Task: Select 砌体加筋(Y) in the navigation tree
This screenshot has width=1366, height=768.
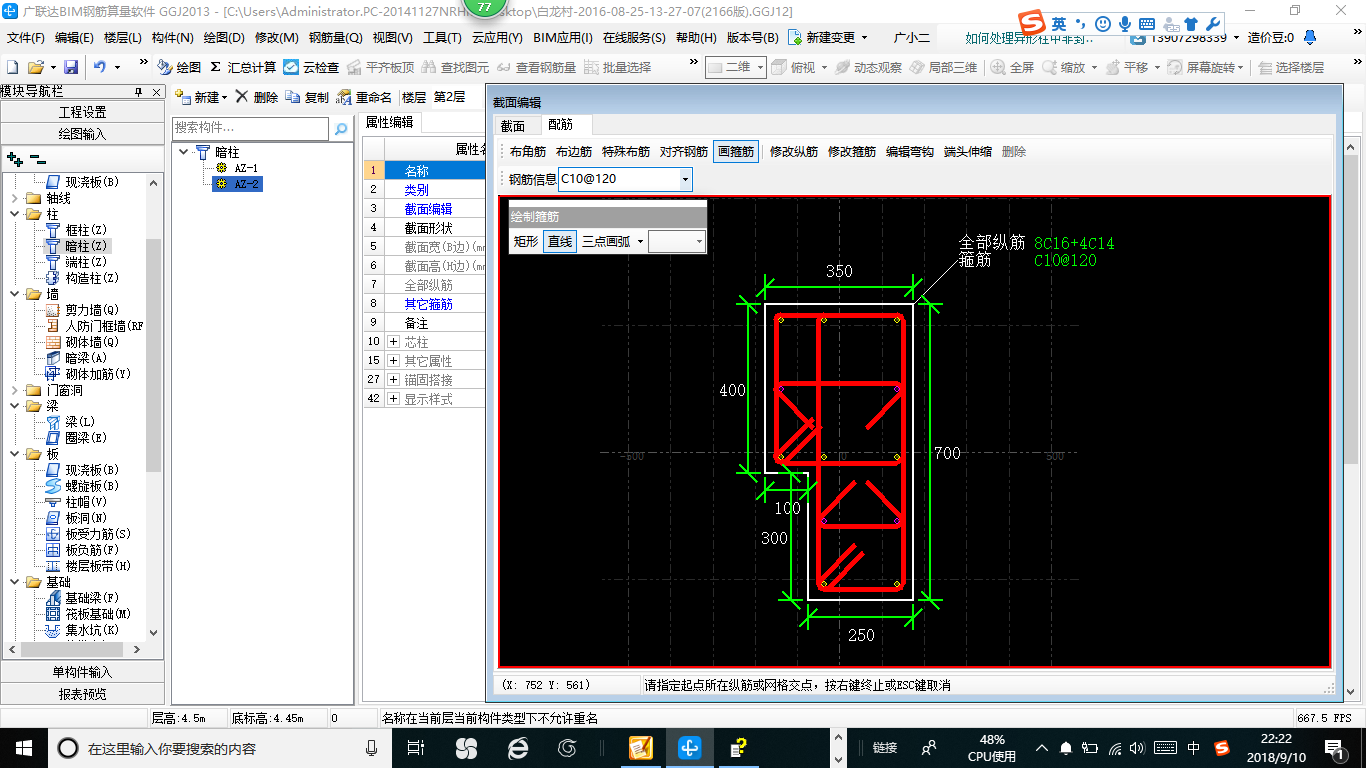Action: point(88,374)
